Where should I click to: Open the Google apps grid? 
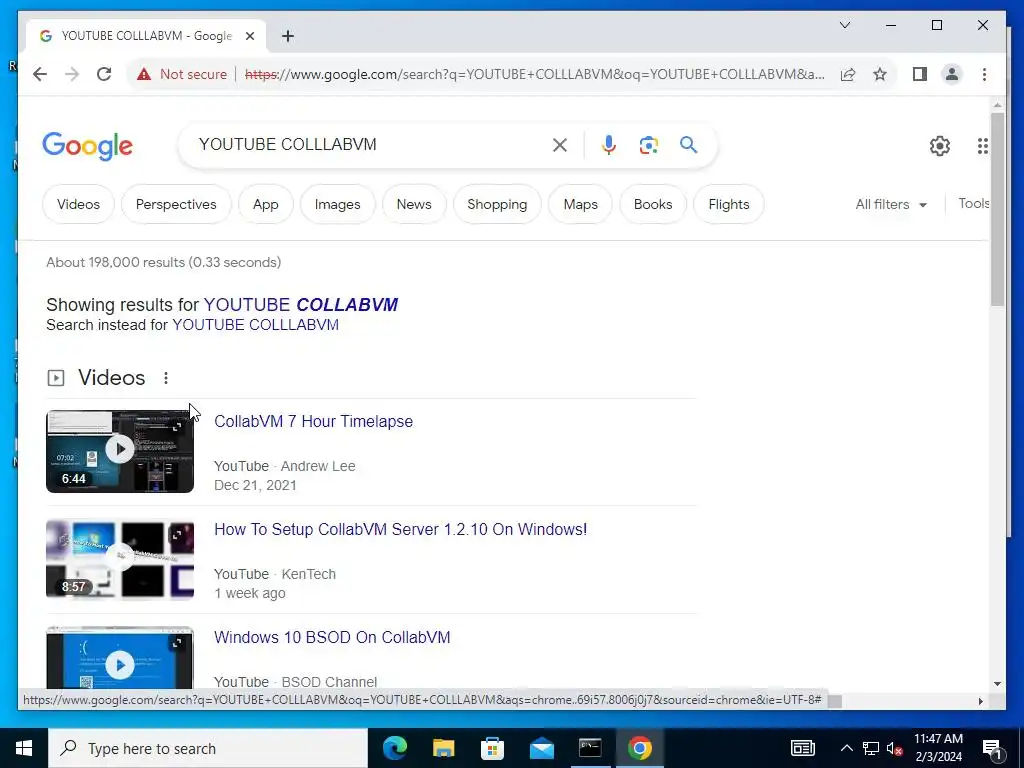[x=982, y=146]
